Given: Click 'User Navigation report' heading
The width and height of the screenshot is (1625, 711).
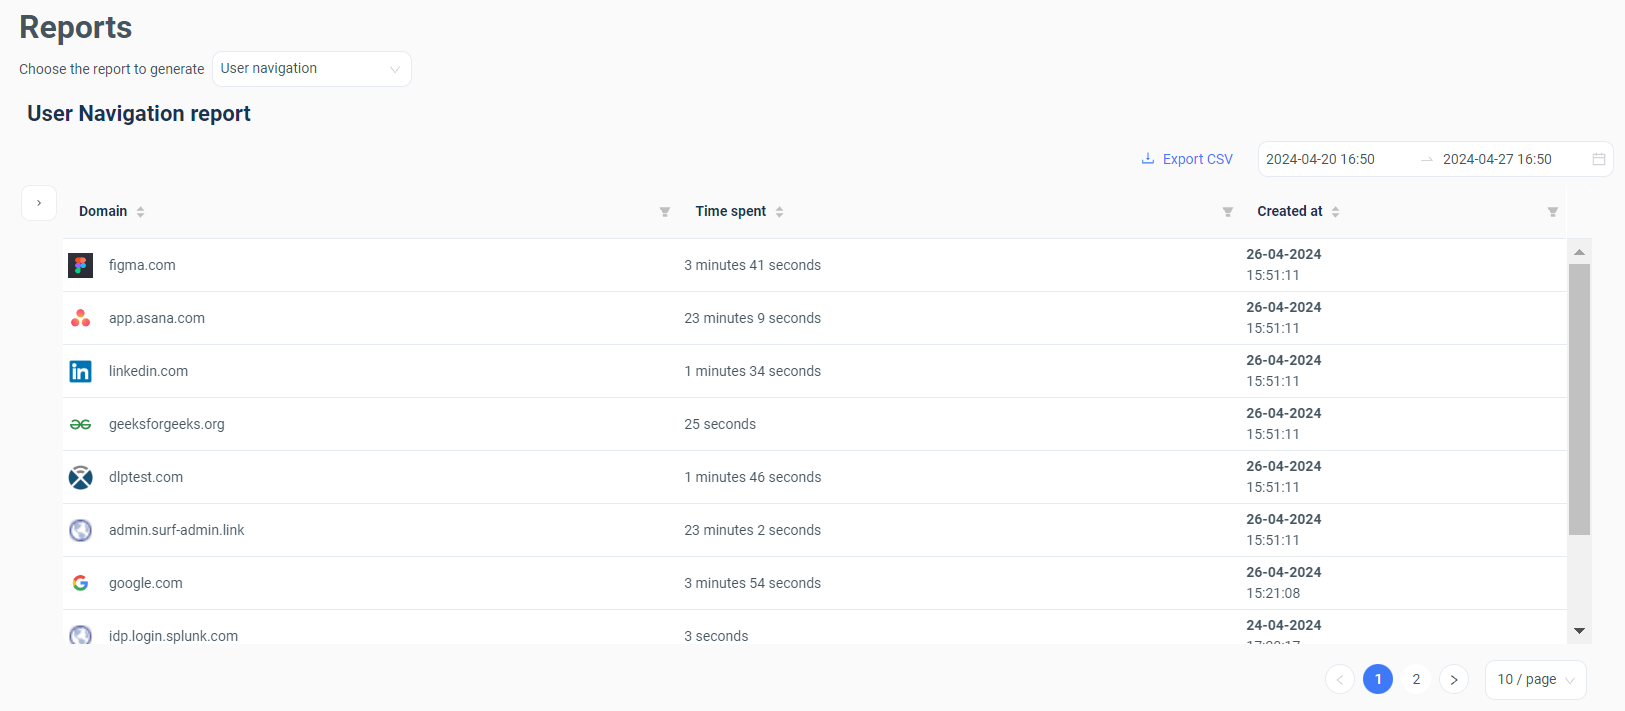Looking at the screenshot, I should 139,114.
